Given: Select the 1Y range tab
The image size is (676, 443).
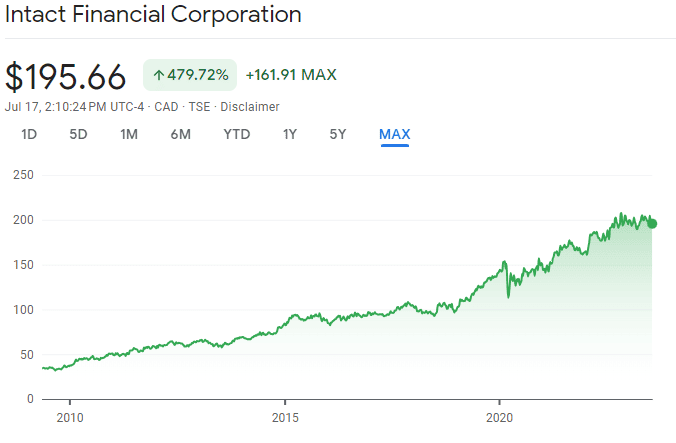Looking at the screenshot, I should (290, 134).
